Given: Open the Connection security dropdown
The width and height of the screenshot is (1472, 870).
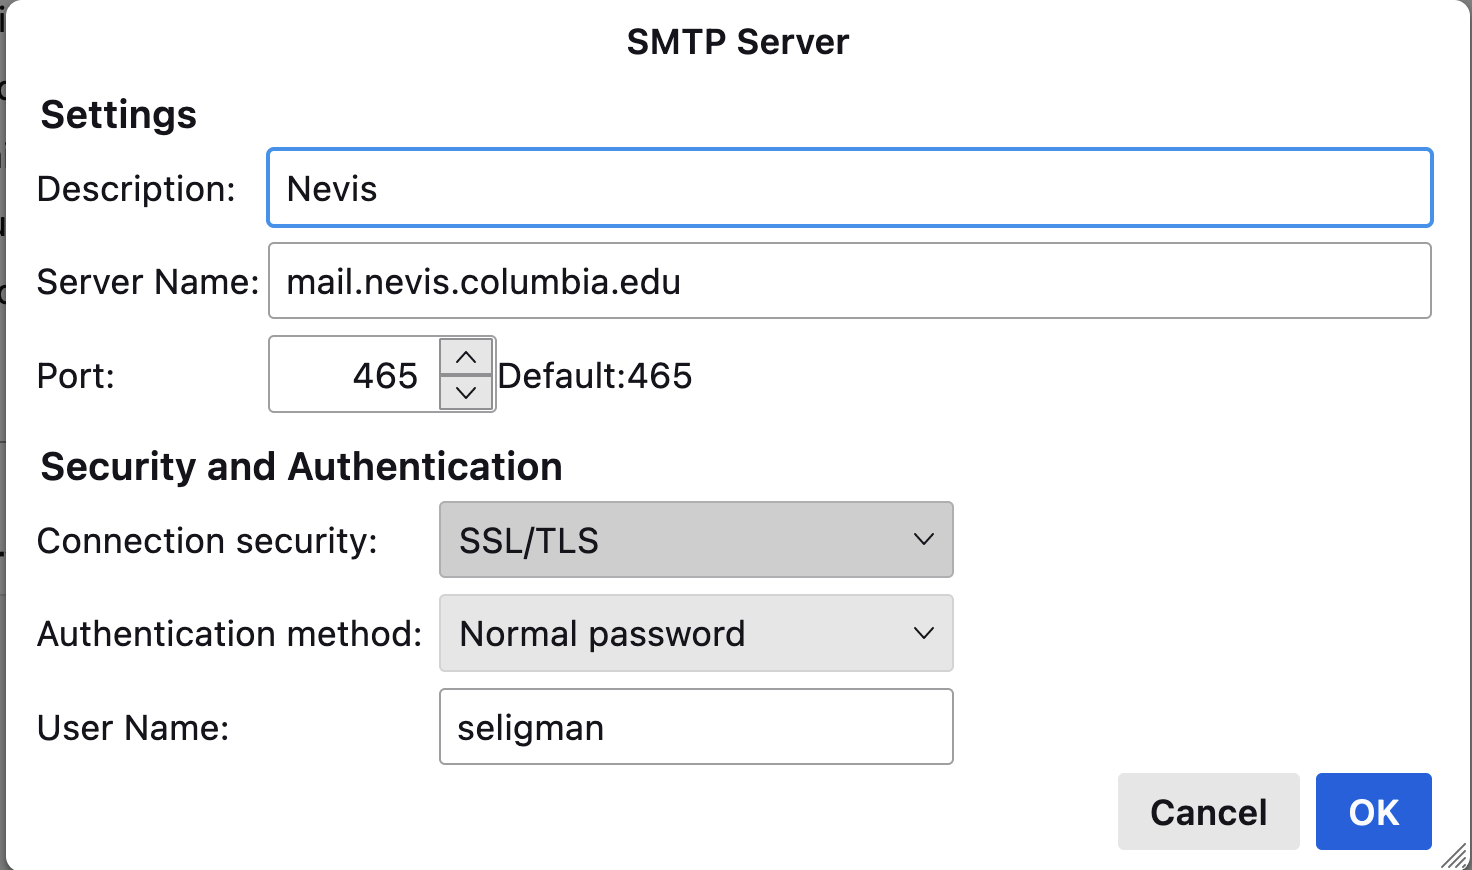Looking at the screenshot, I should (695, 540).
